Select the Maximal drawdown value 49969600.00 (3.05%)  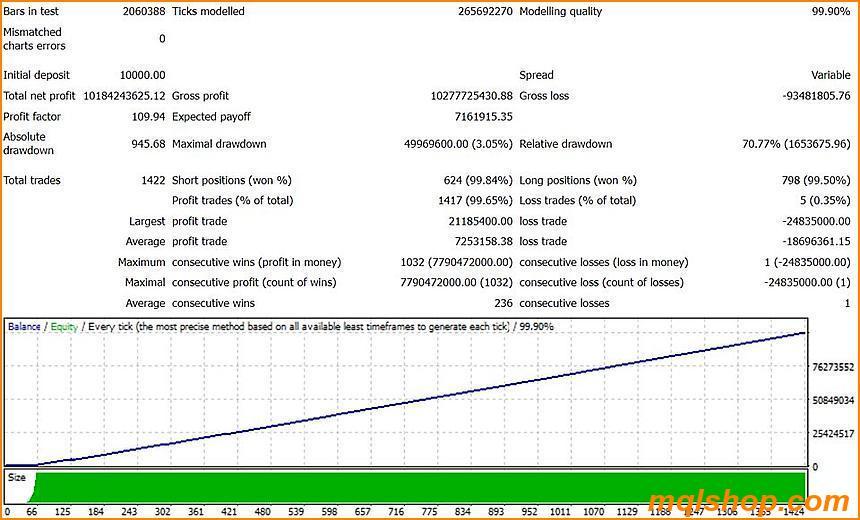[x=459, y=144]
